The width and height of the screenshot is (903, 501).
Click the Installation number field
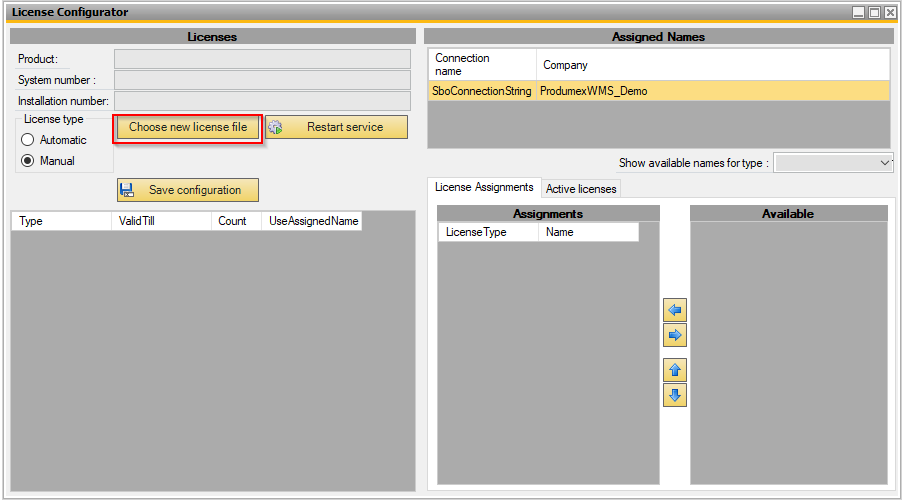point(262,101)
